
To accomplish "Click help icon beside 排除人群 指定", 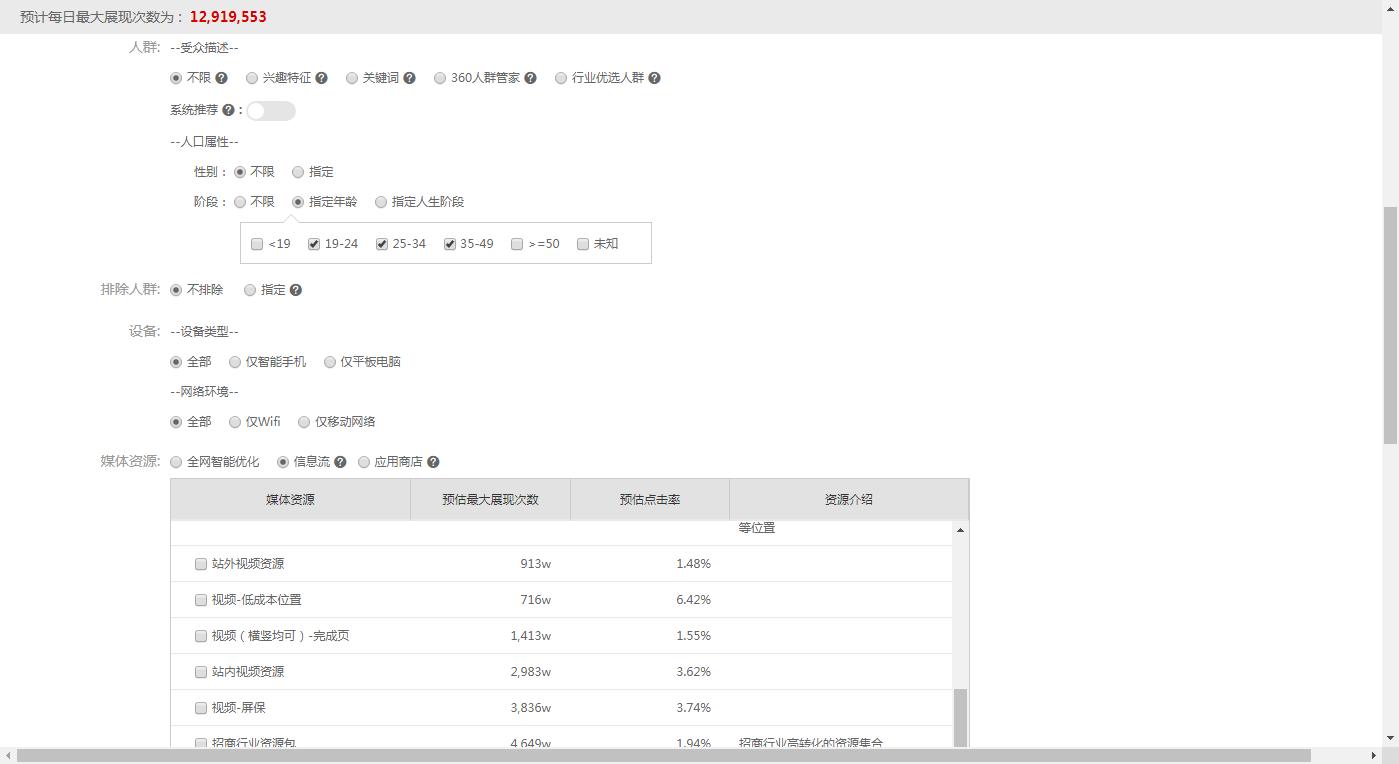I will coord(295,290).
